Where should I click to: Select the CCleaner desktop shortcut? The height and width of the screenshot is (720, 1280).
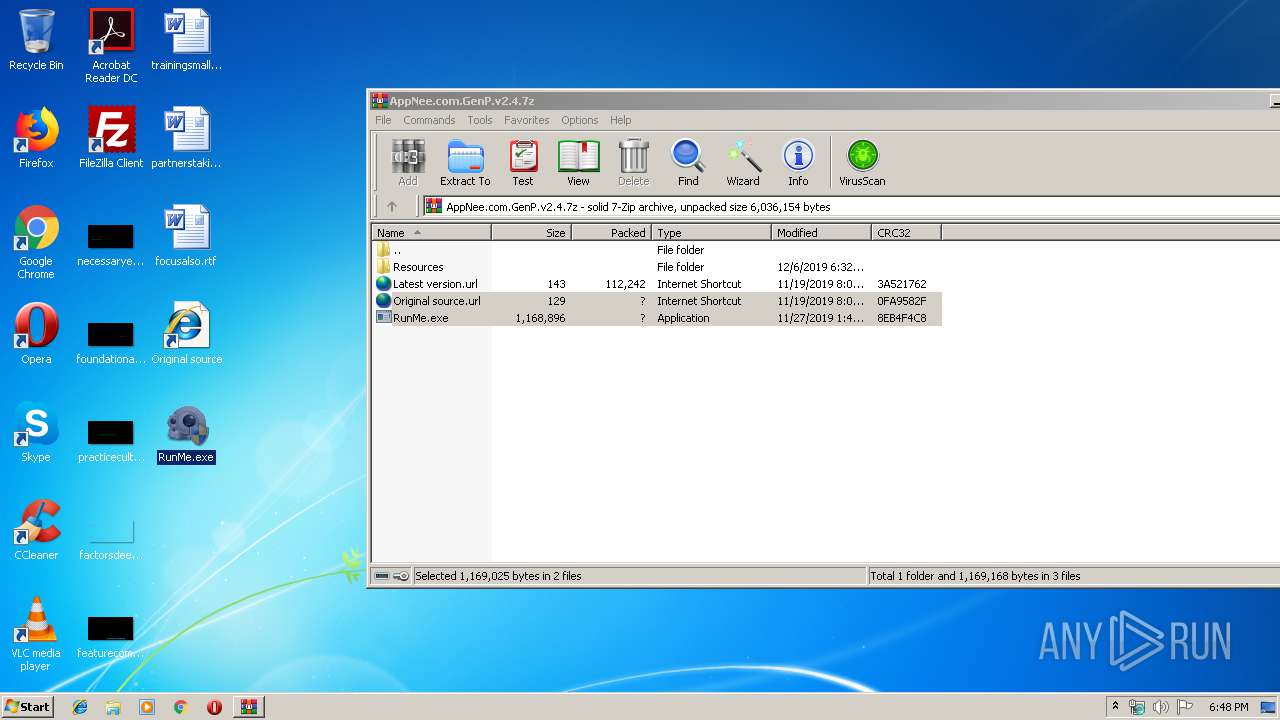coord(36,530)
